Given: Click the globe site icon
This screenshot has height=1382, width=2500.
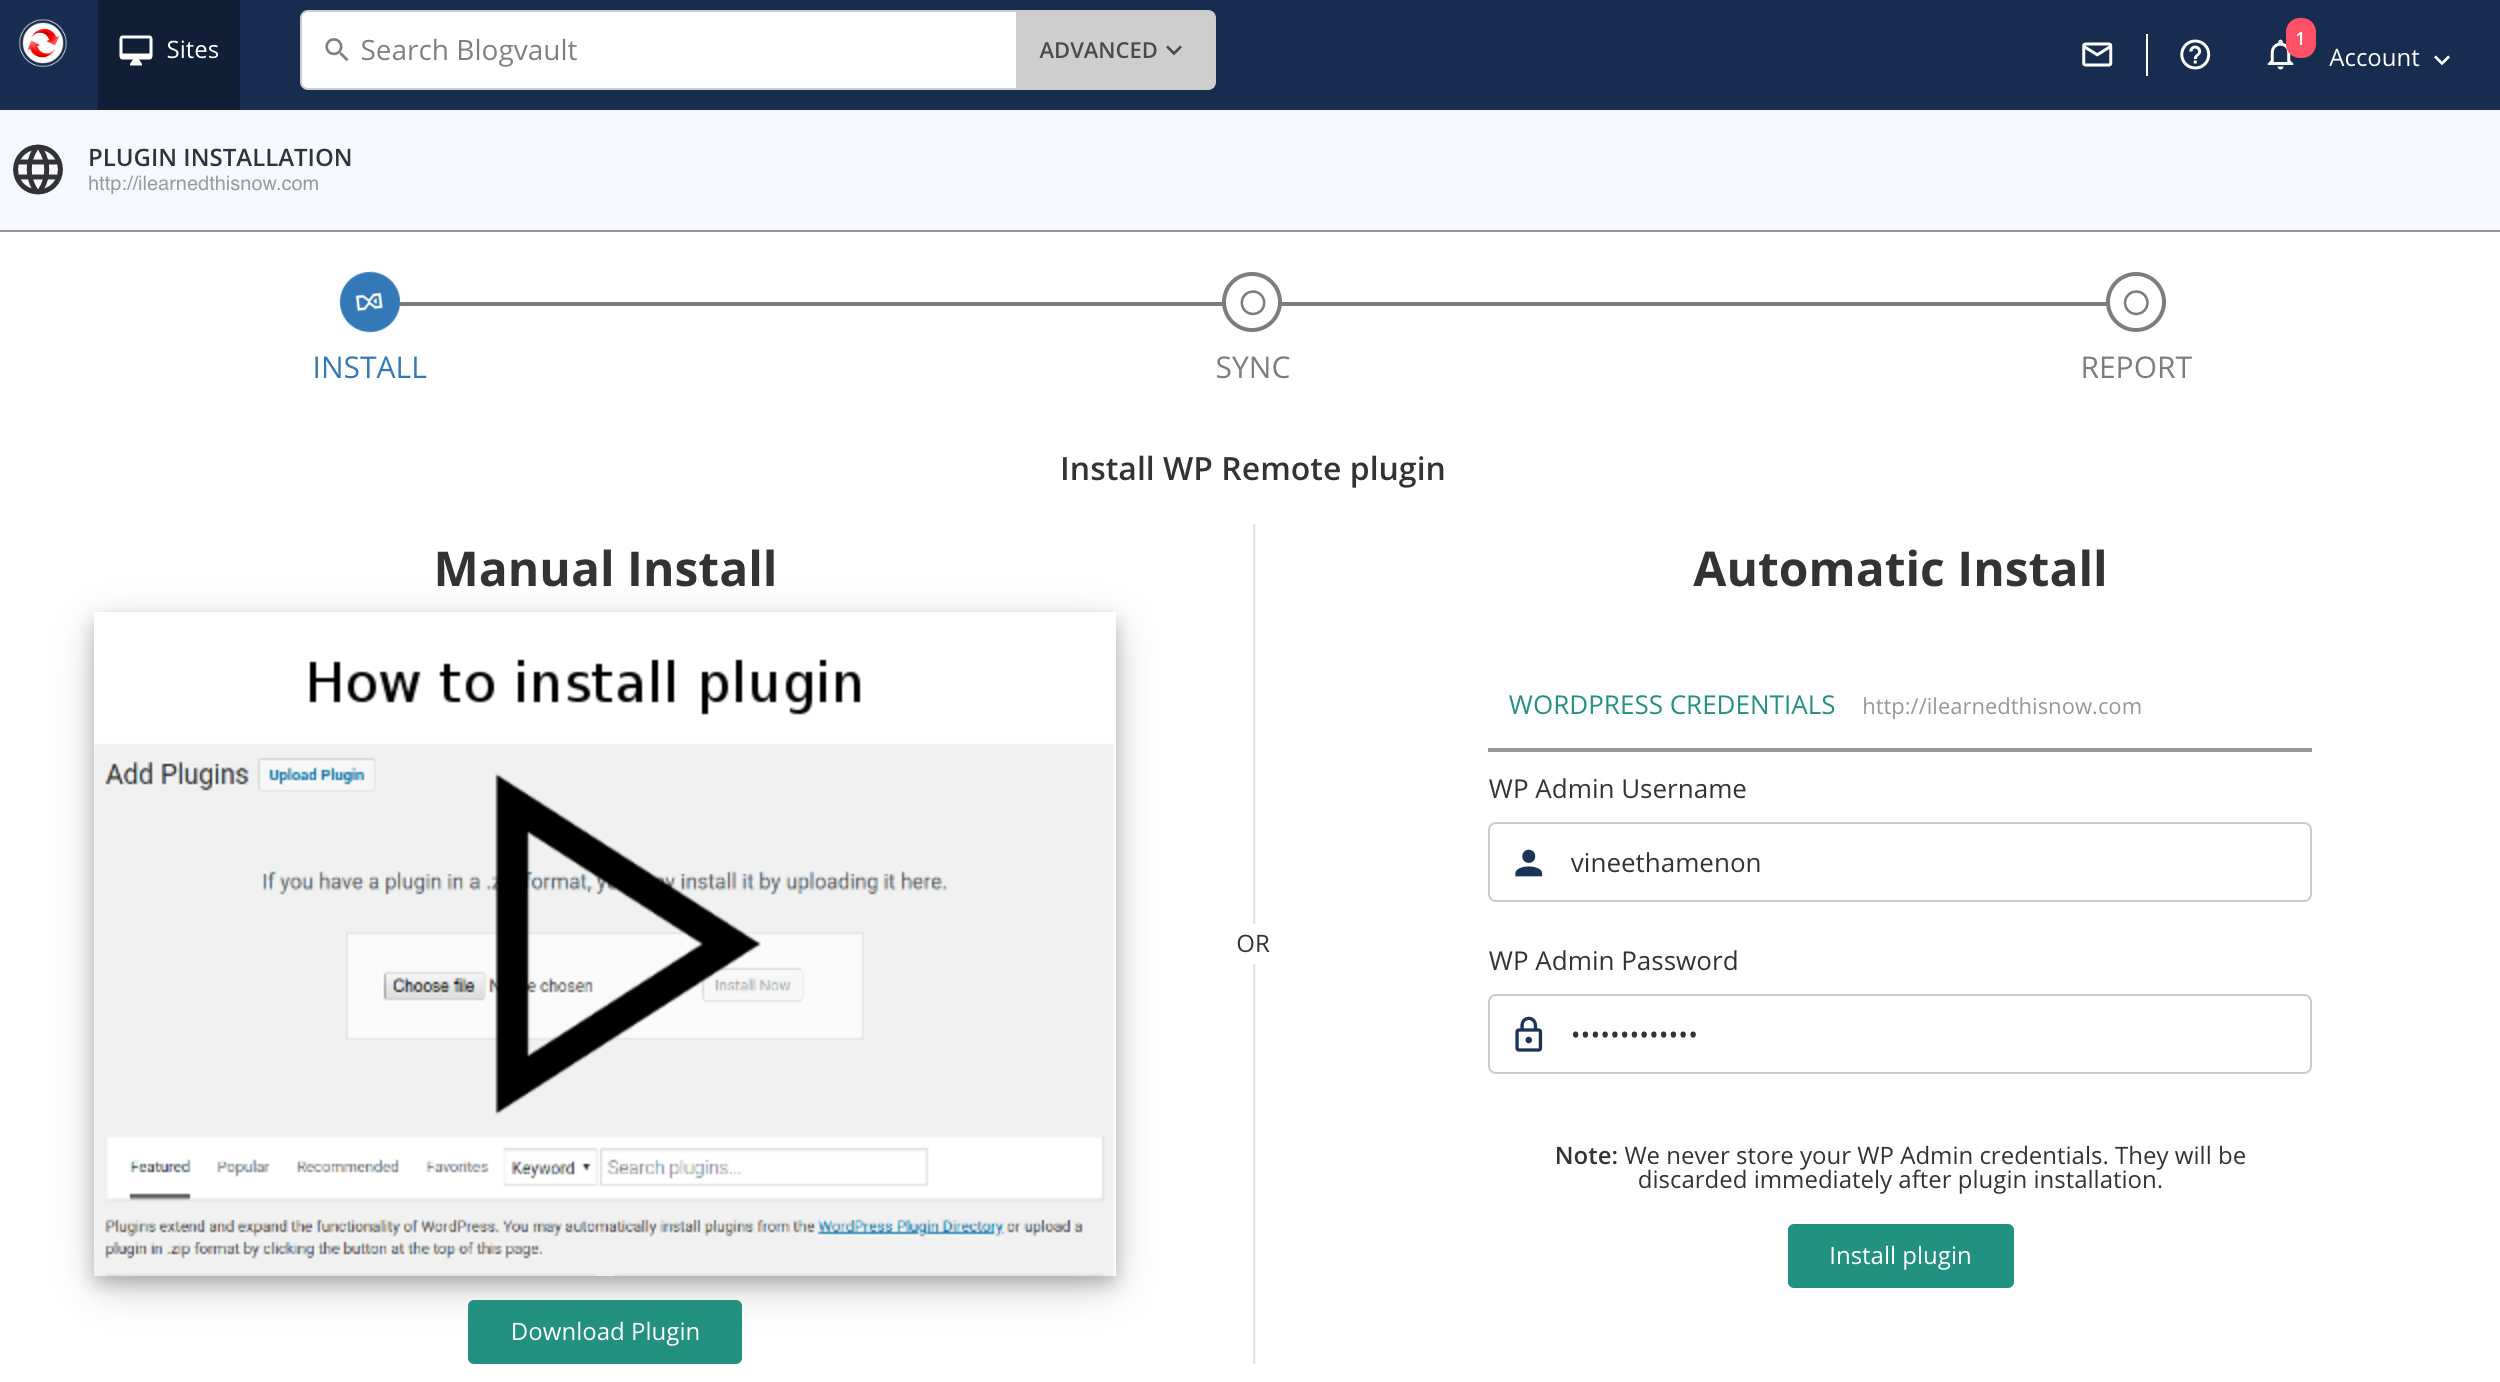Looking at the screenshot, I should coord(38,169).
